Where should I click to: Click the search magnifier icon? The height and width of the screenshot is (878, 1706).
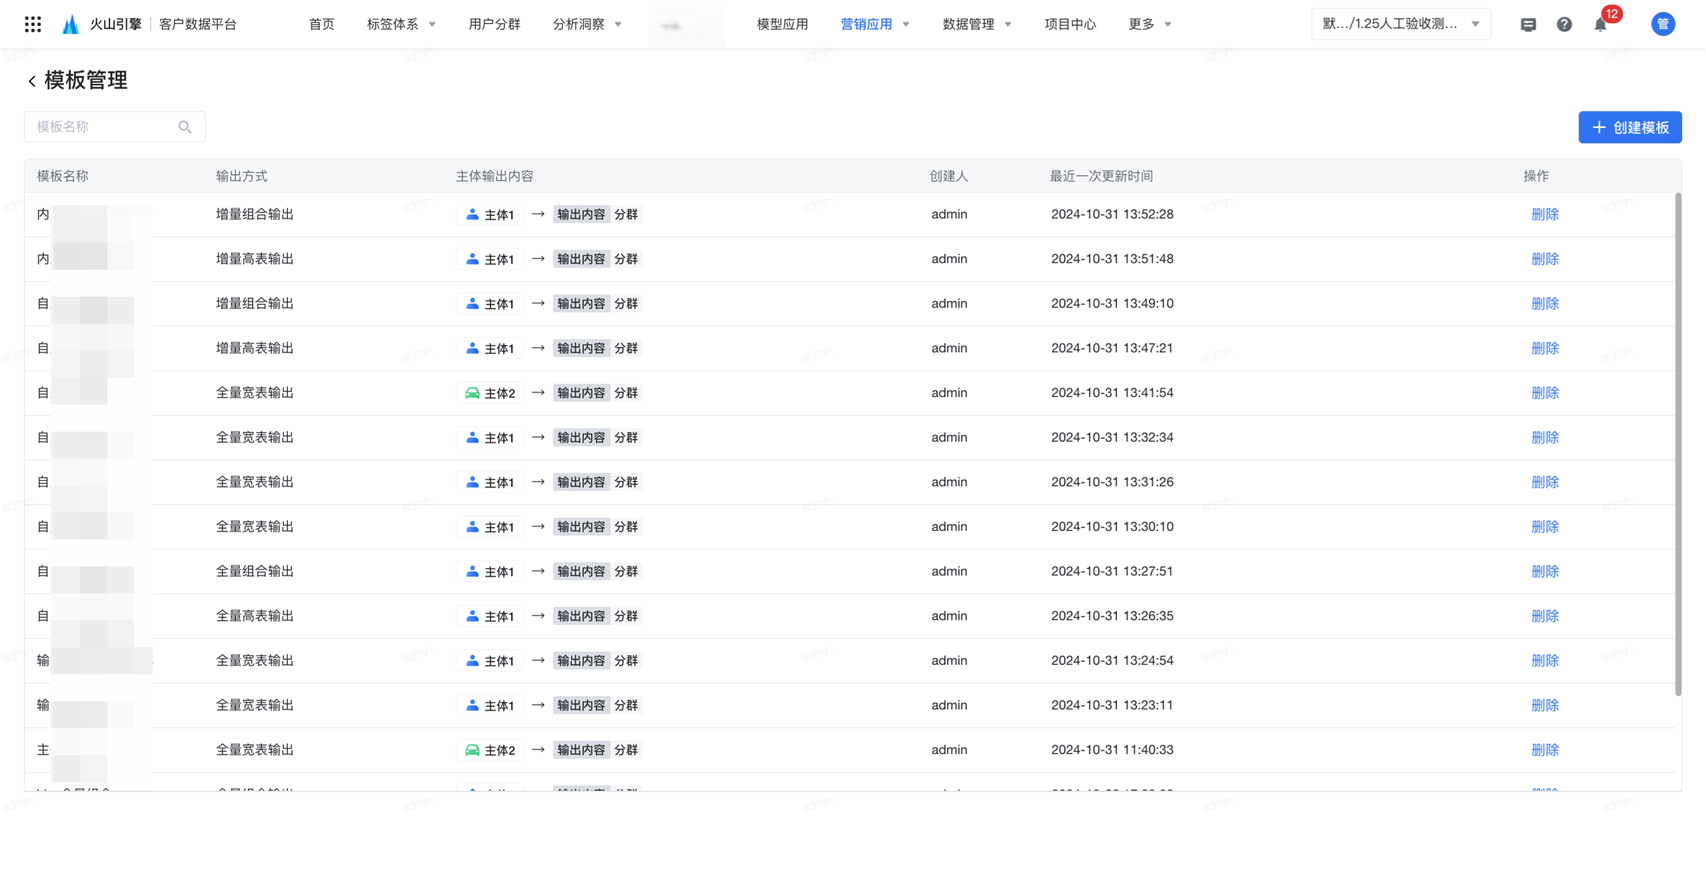pyautogui.click(x=185, y=127)
